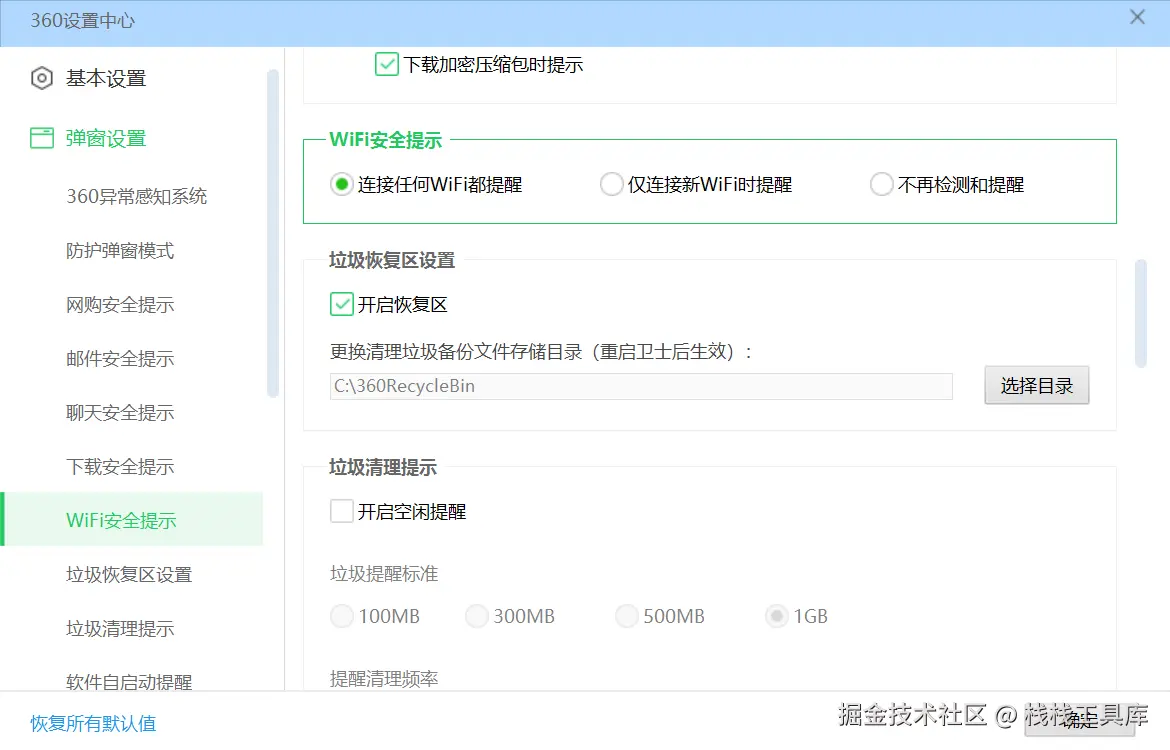Select WiFi安全提示 in sidebar
This screenshot has width=1170, height=750.
tap(133, 519)
